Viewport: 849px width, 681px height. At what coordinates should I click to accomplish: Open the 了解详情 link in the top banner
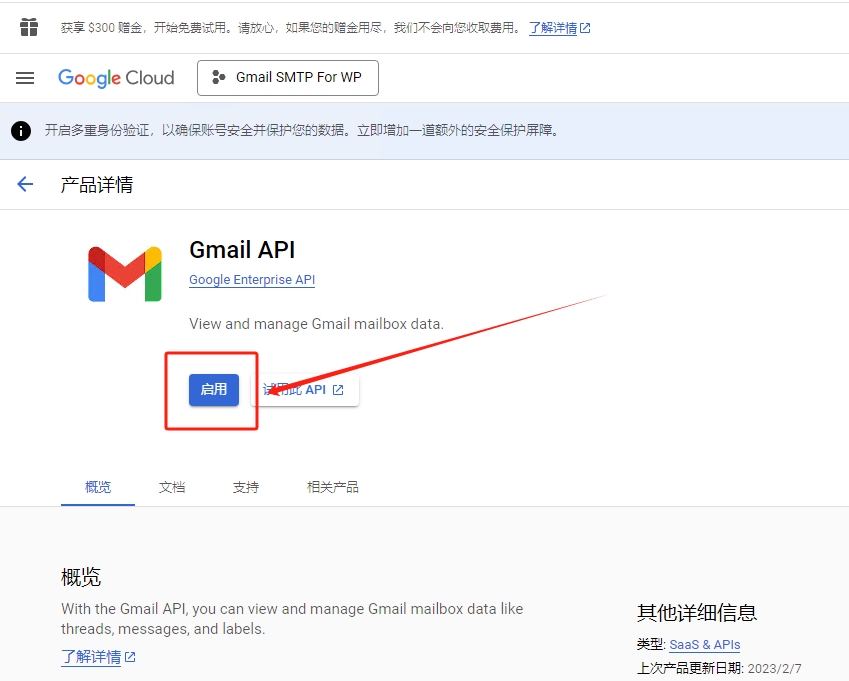click(x=559, y=28)
